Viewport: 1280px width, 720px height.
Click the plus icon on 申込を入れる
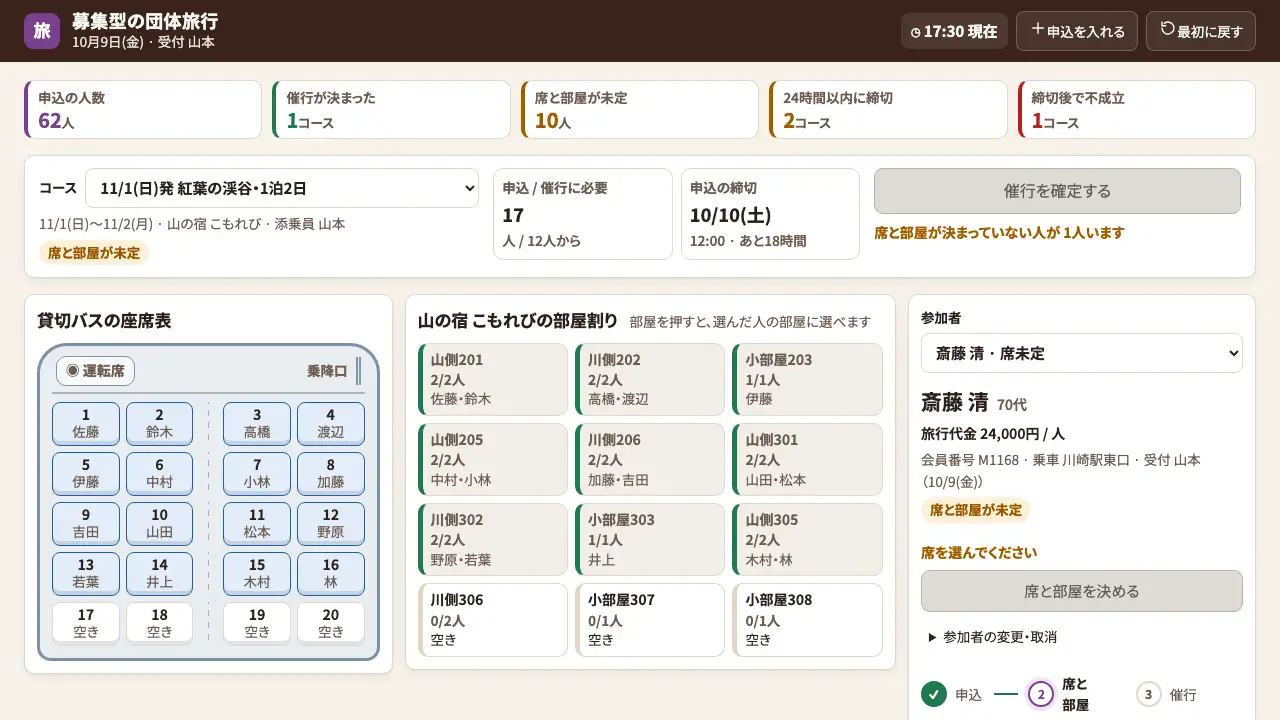coord(1037,30)
